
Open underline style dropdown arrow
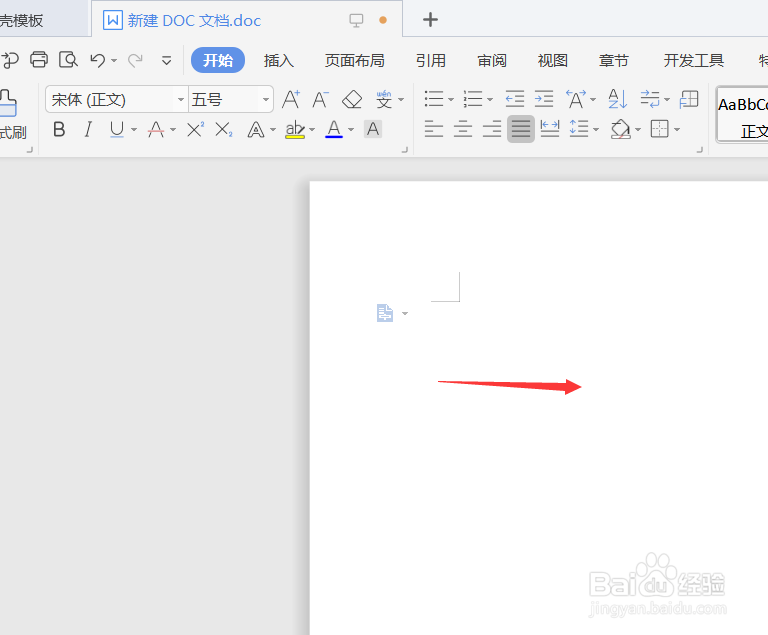point(134,130)
